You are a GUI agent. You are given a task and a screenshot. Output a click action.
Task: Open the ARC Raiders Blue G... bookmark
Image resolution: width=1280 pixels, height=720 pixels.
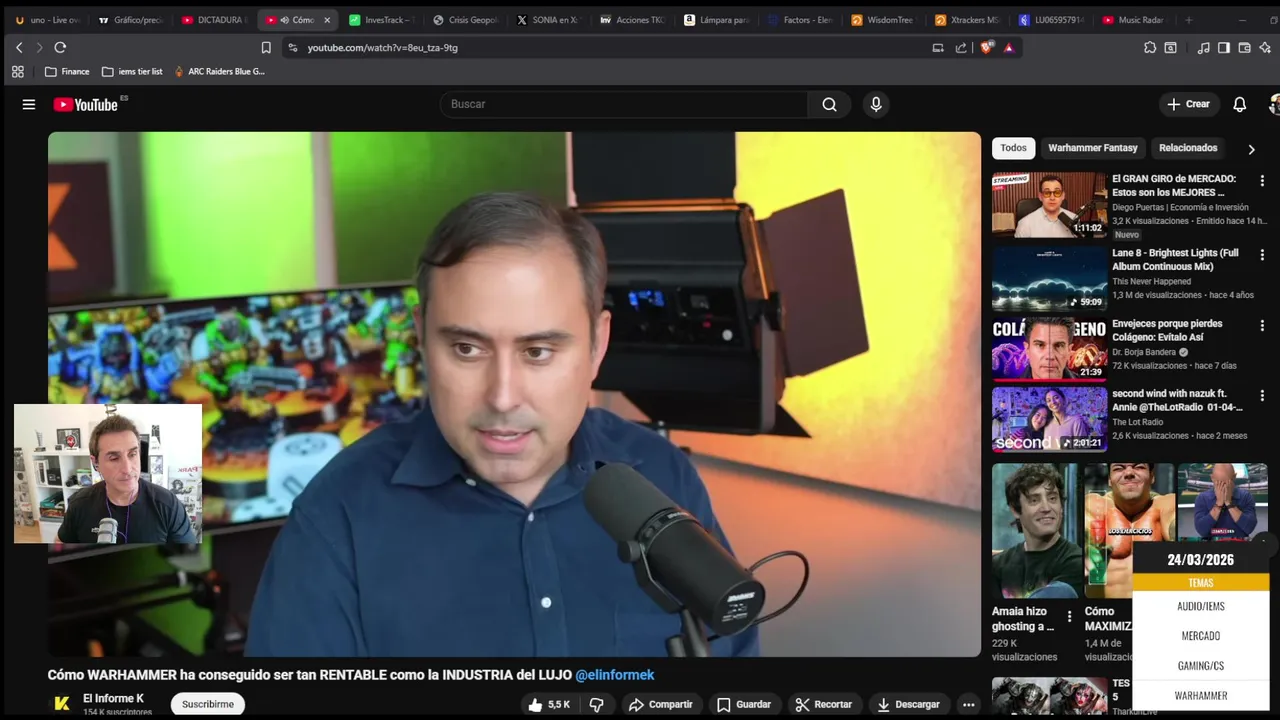tap(219, 71)
